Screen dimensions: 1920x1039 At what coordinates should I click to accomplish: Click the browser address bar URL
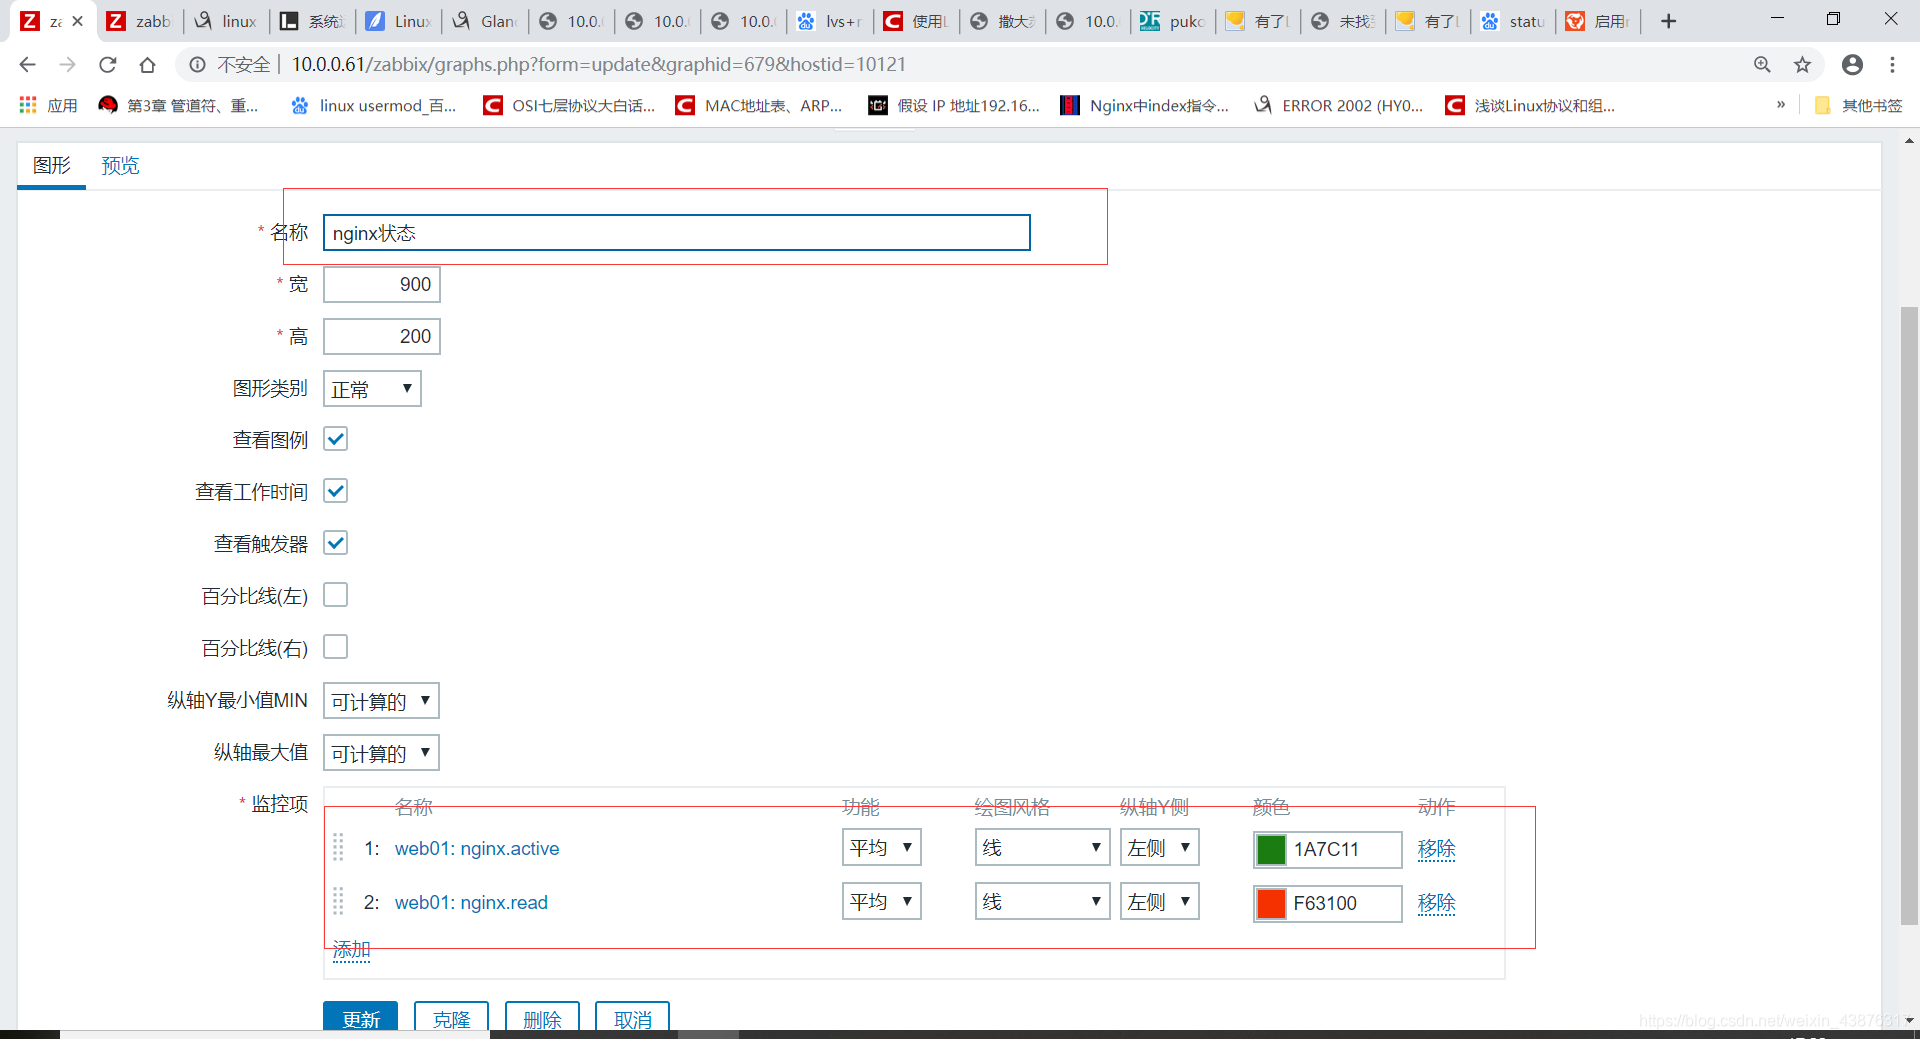point(598,64)
